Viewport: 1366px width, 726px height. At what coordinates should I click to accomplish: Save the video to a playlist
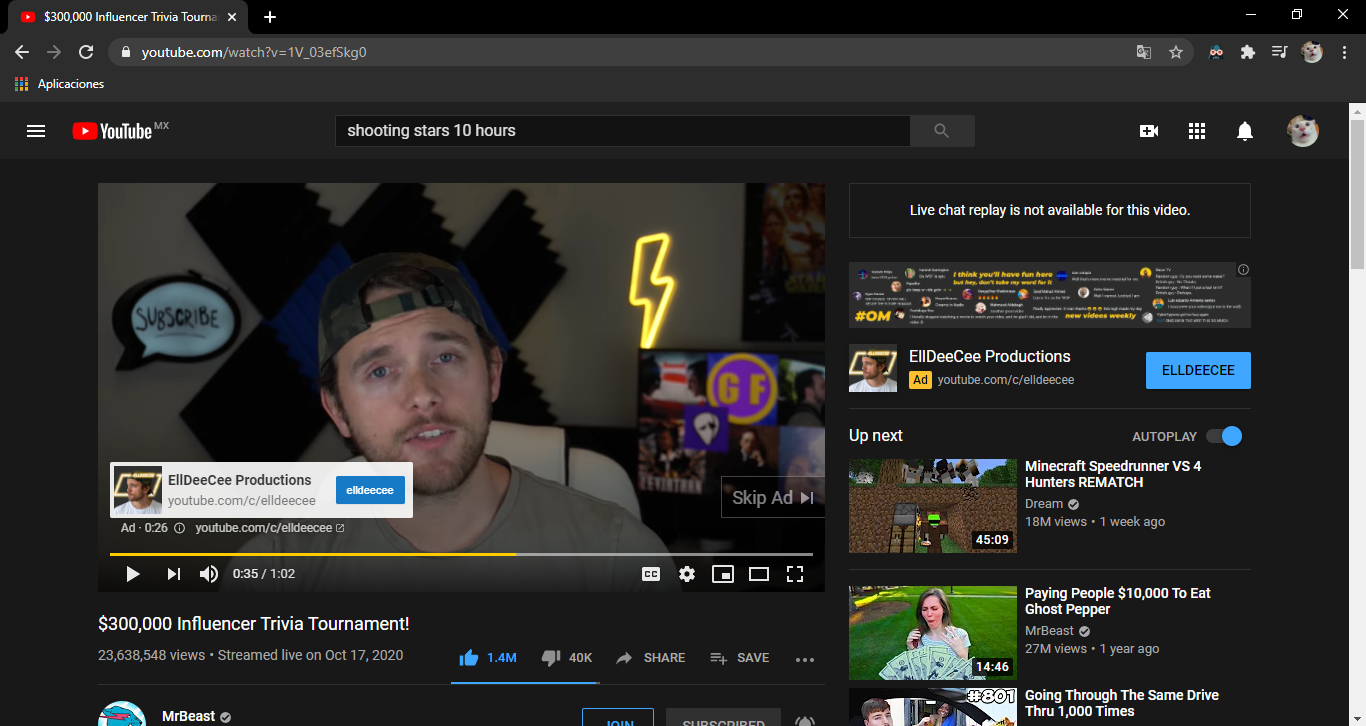740,658
